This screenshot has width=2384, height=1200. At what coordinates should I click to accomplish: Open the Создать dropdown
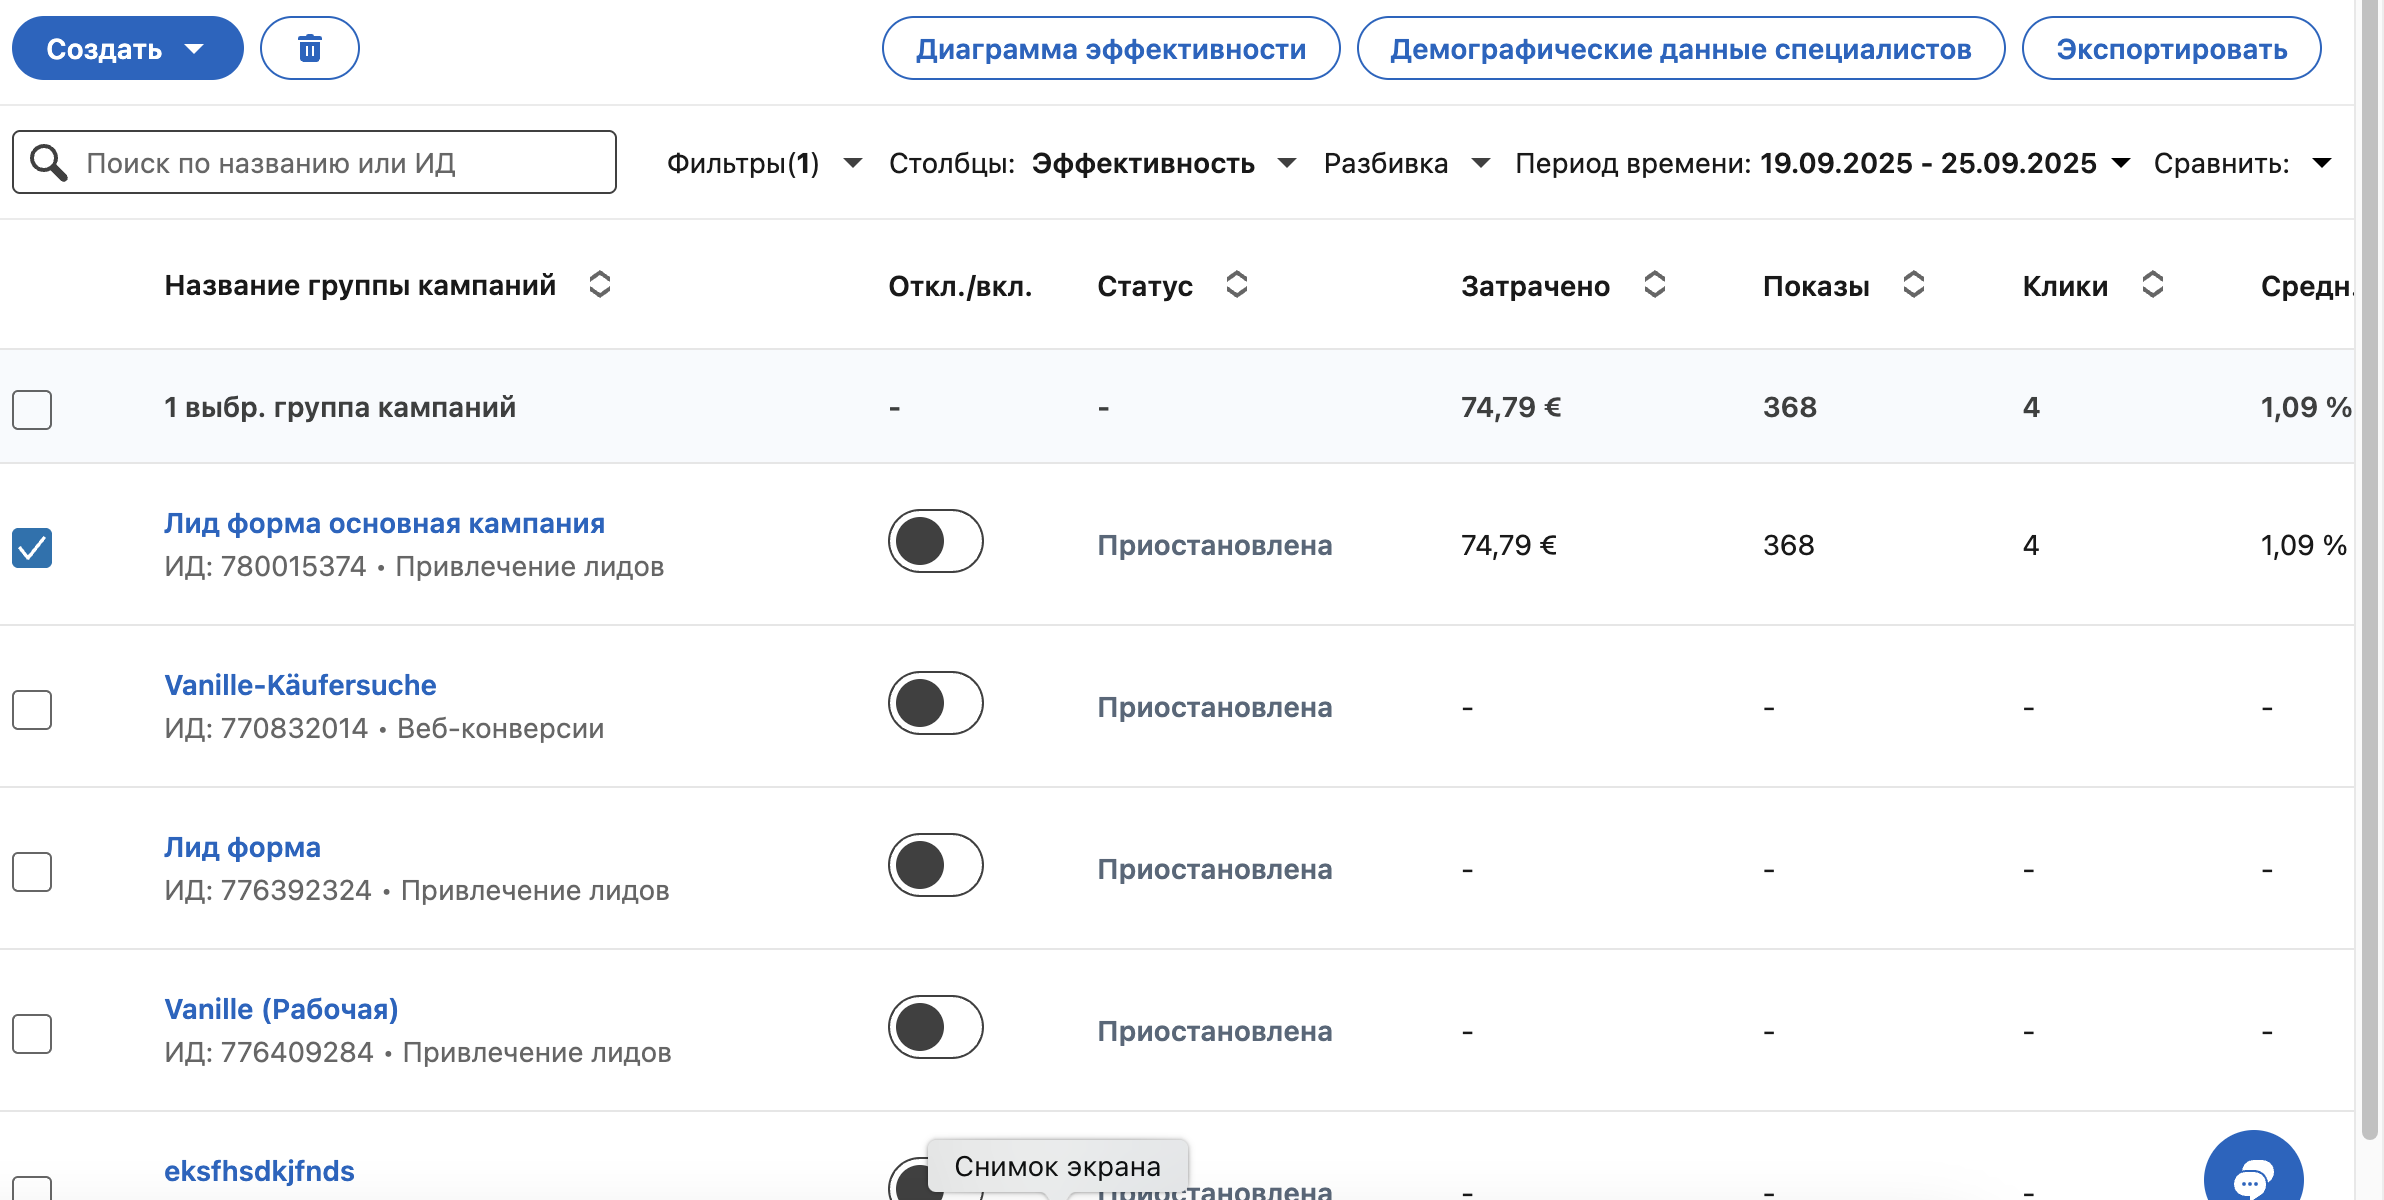click(126, 47)
